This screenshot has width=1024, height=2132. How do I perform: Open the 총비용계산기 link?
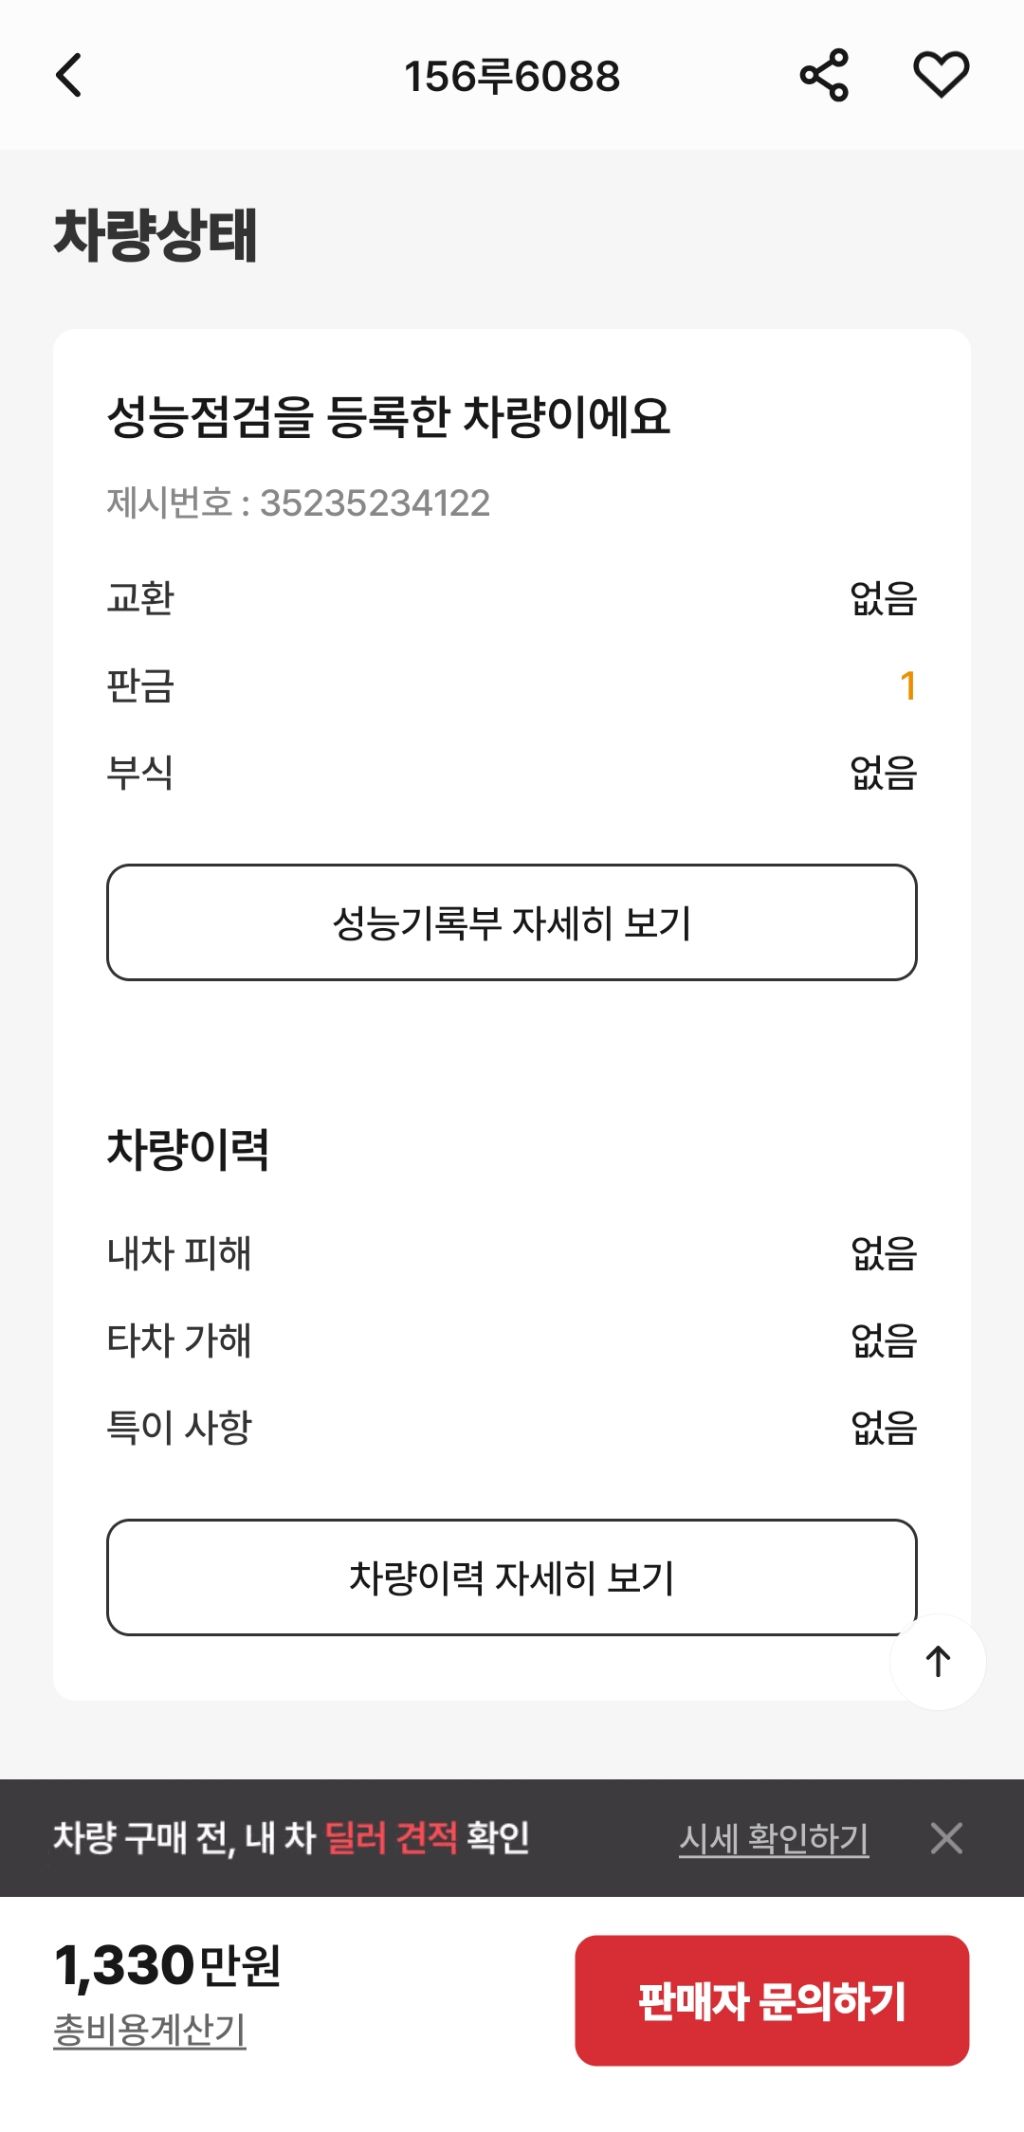pyautogui.click(x=149, y=2029)
